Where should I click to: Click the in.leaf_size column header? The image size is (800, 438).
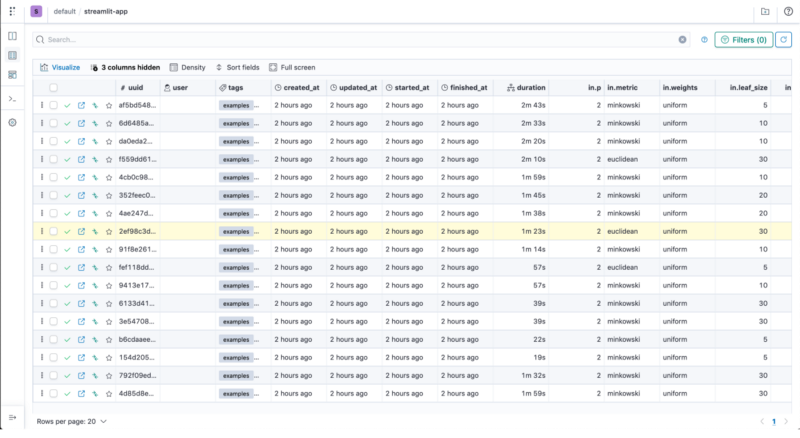[x=748, y=88]
